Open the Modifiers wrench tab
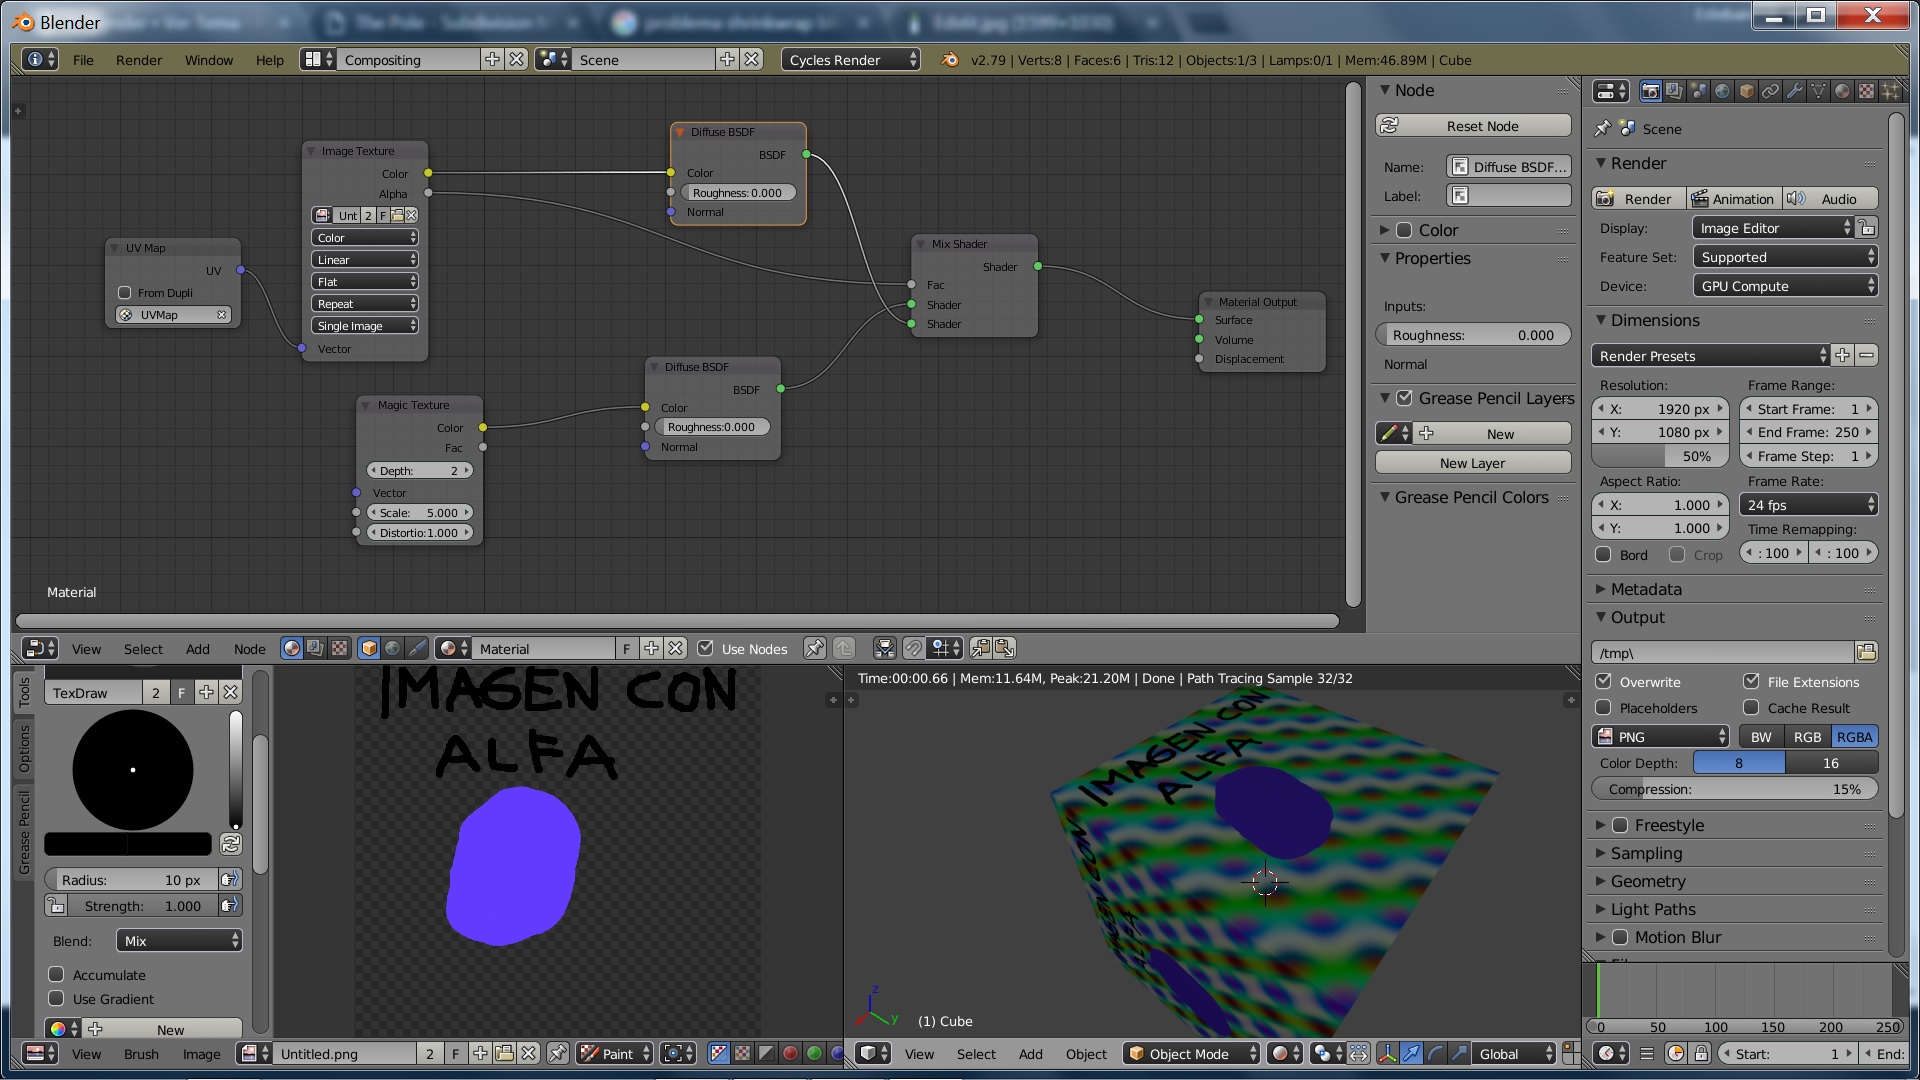This screenshot has width=1920, height=1080. [x=1795, y=91]
